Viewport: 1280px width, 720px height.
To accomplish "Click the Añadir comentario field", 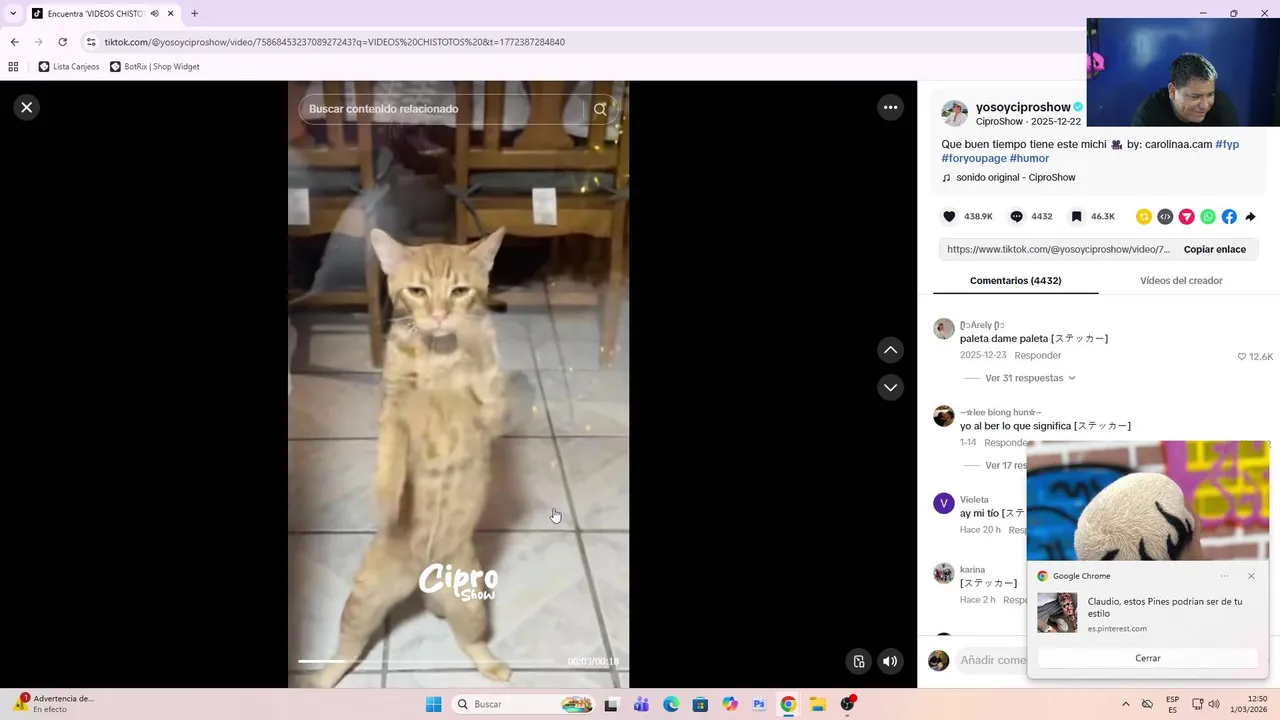I will [x=992, y=660].
